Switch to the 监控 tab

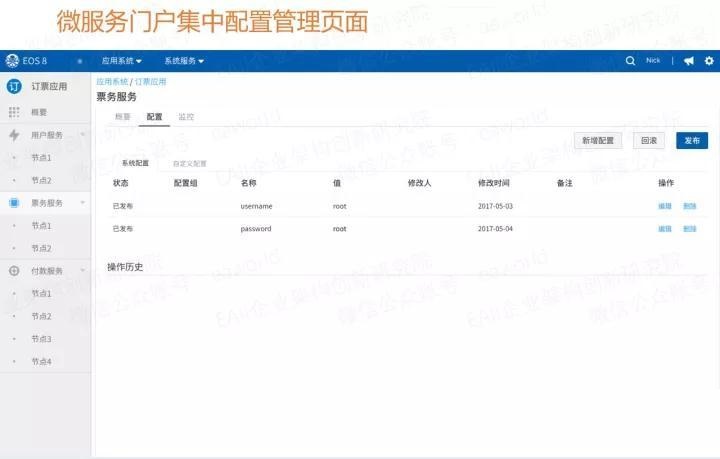tap(186, 117)
